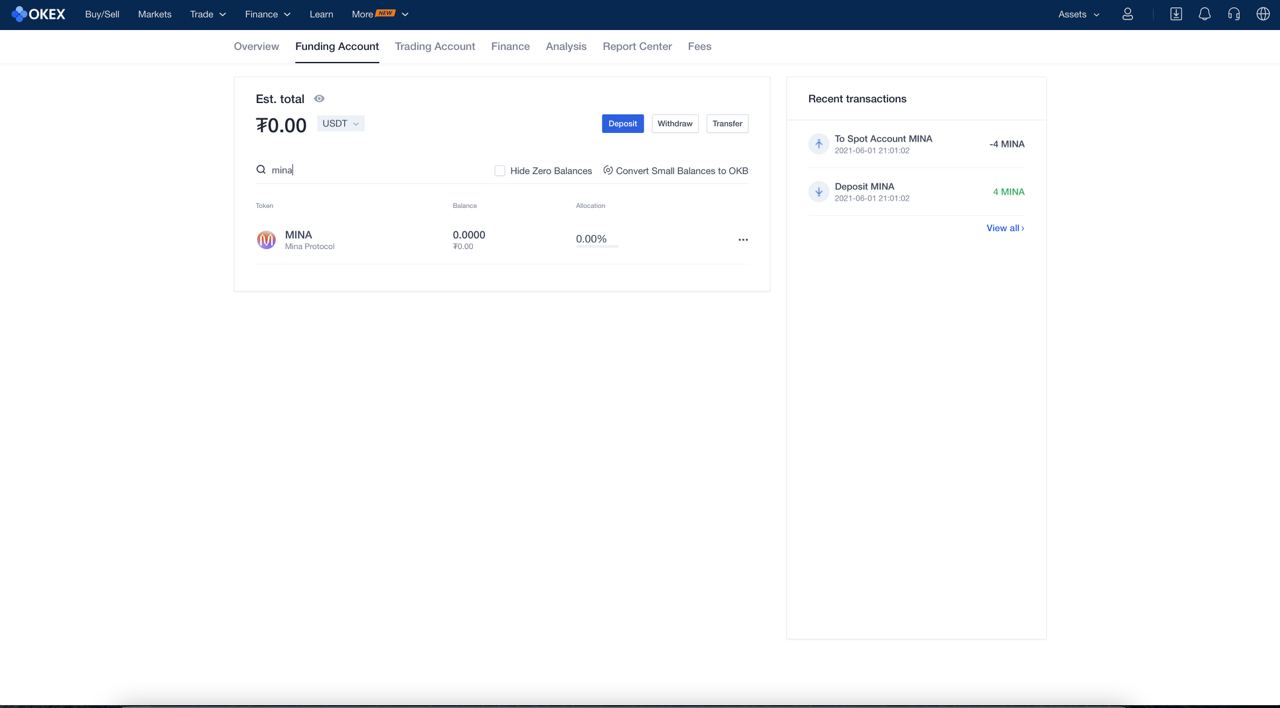Open the support headset icon
Viewport: 1280px width, 708px height.
point(1234,14)
